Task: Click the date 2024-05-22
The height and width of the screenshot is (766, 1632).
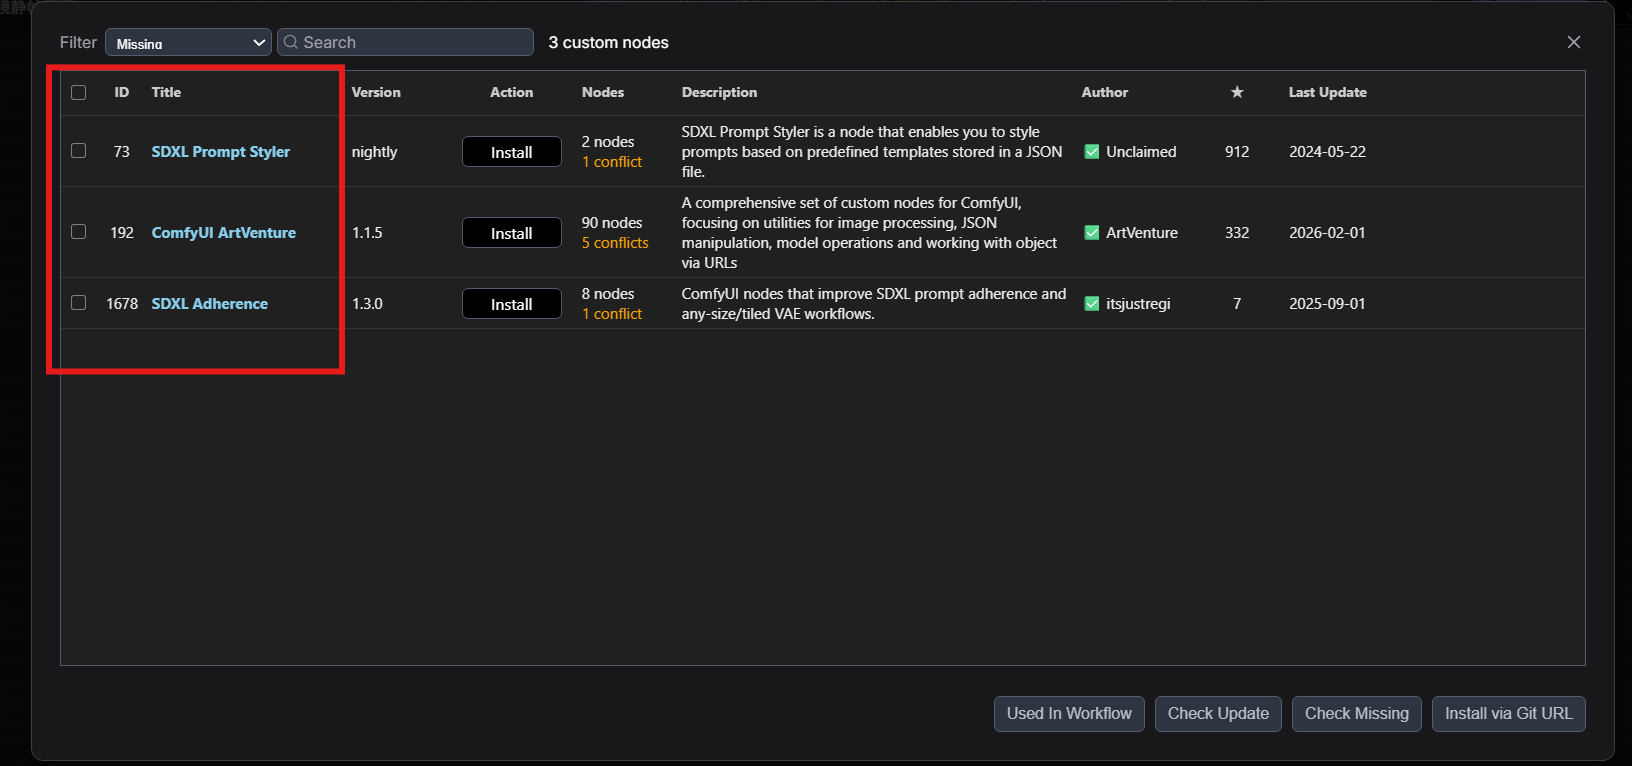Action: click(x=1327, y=152)
